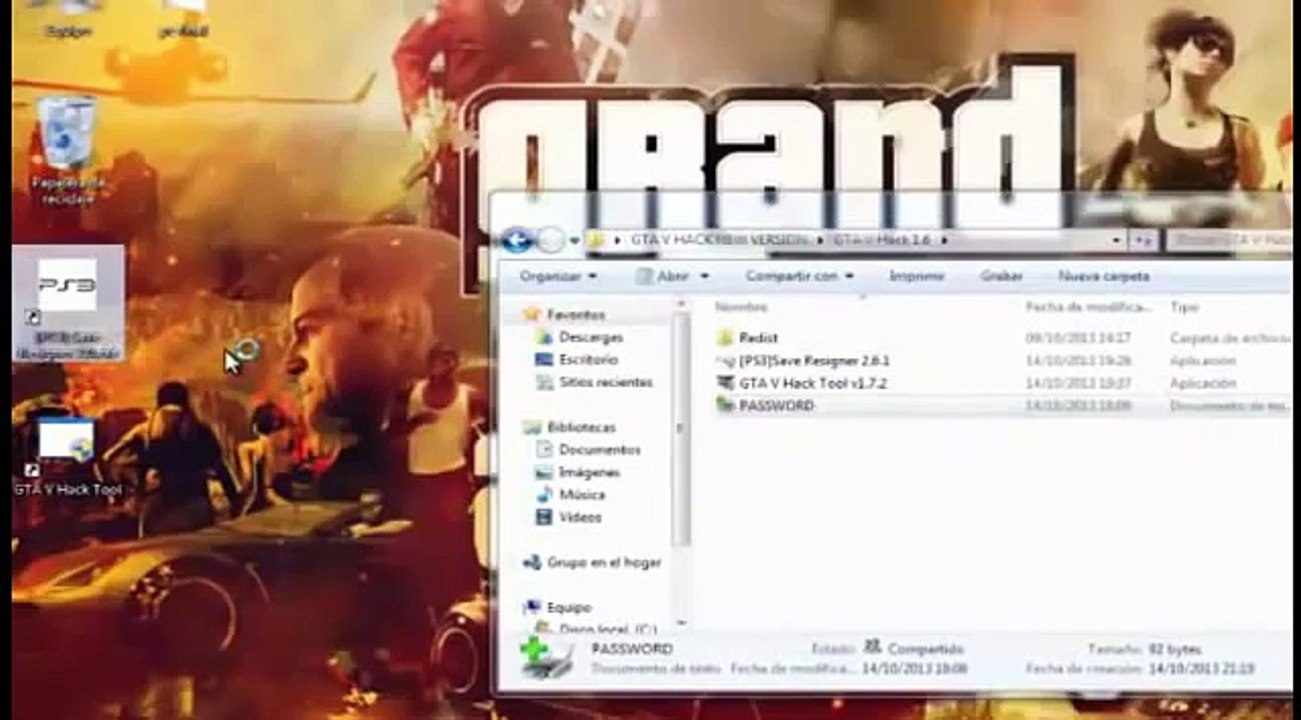
Task: Click the Save Resigner application icon
Action: (725, 360)
